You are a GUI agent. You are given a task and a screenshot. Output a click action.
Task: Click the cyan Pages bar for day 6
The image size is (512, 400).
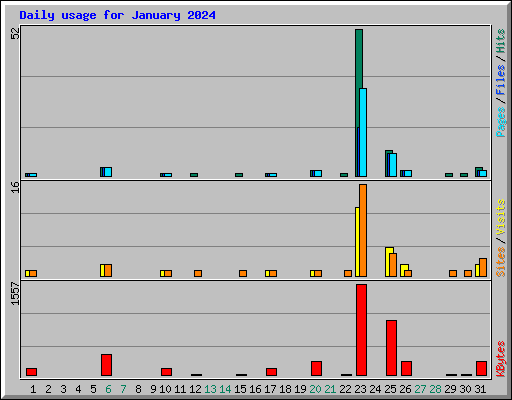click(x=108, y=172)
